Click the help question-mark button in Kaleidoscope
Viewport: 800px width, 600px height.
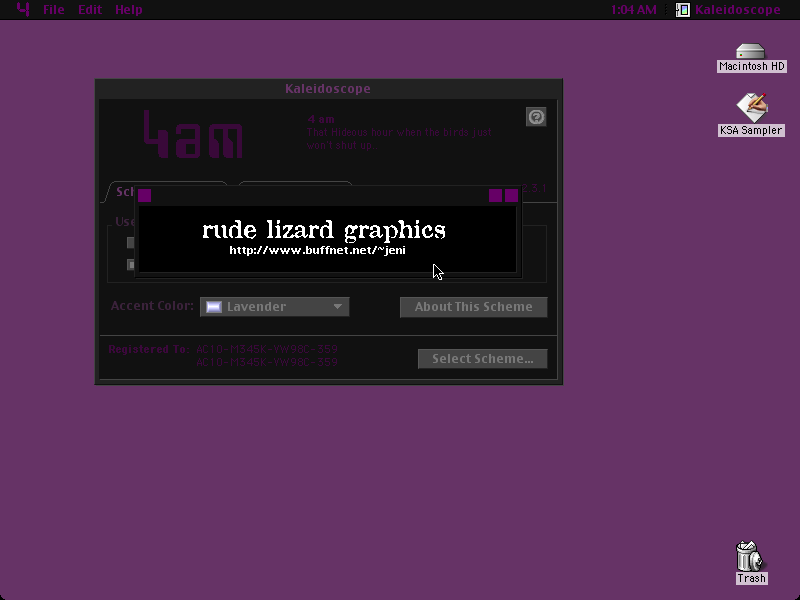pos(536,117)
